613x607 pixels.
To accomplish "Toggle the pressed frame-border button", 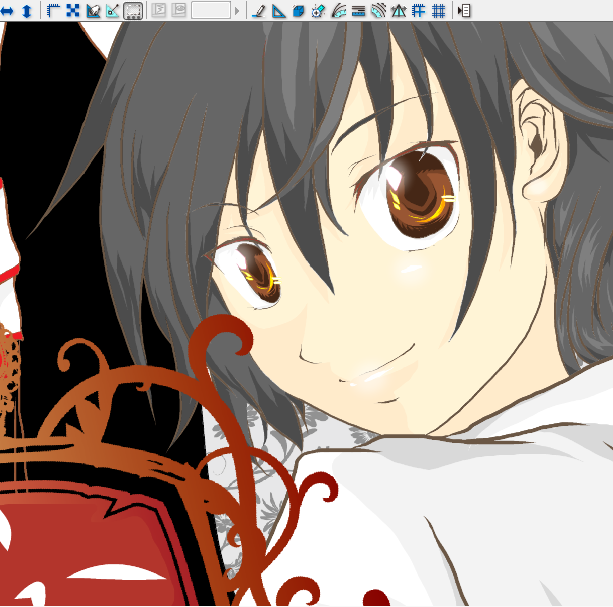I will point(133,11).
